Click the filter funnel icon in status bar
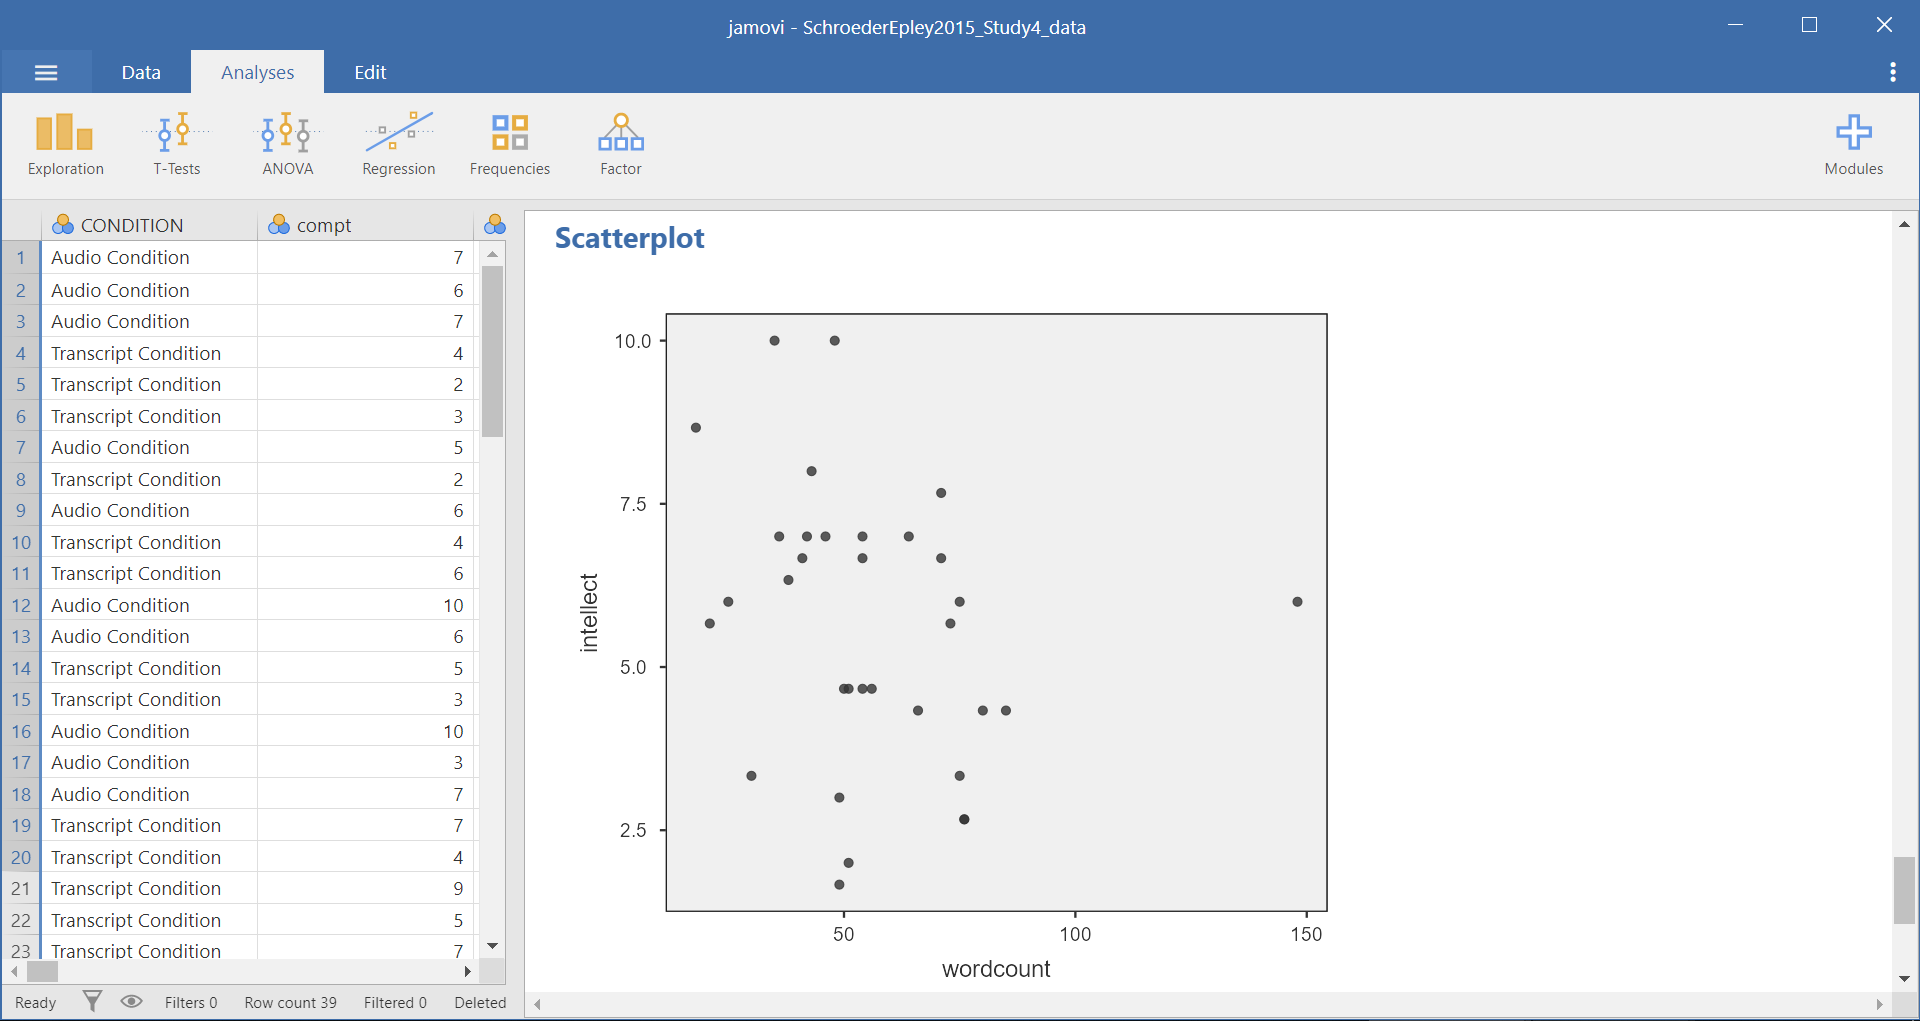This screenshot has width=1920, height=1021. point(92,1001)
